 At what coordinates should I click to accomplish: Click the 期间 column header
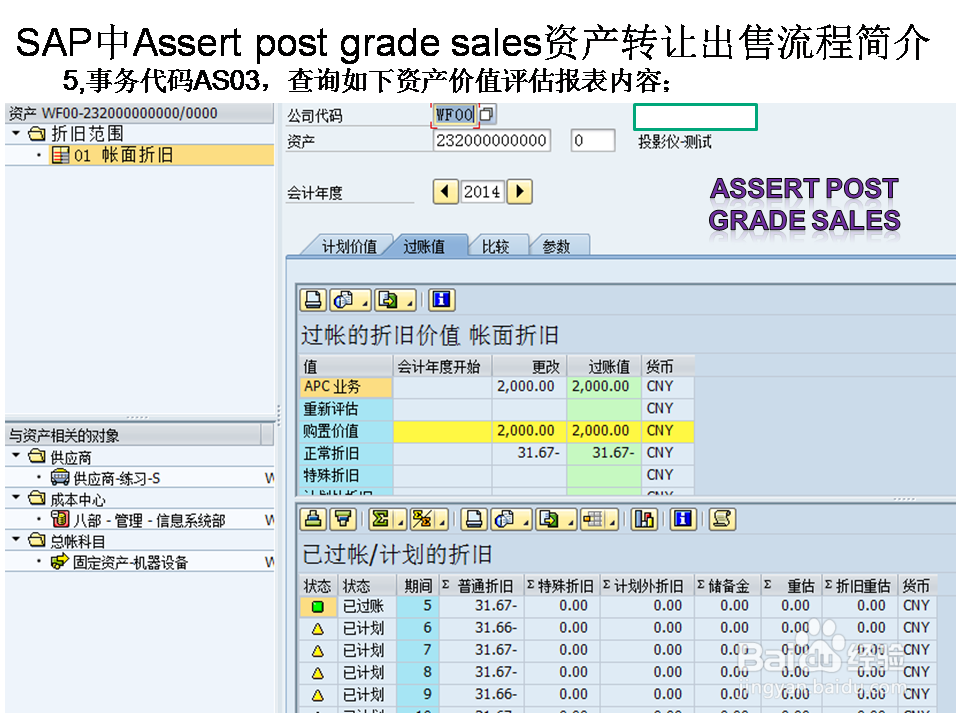418,586
